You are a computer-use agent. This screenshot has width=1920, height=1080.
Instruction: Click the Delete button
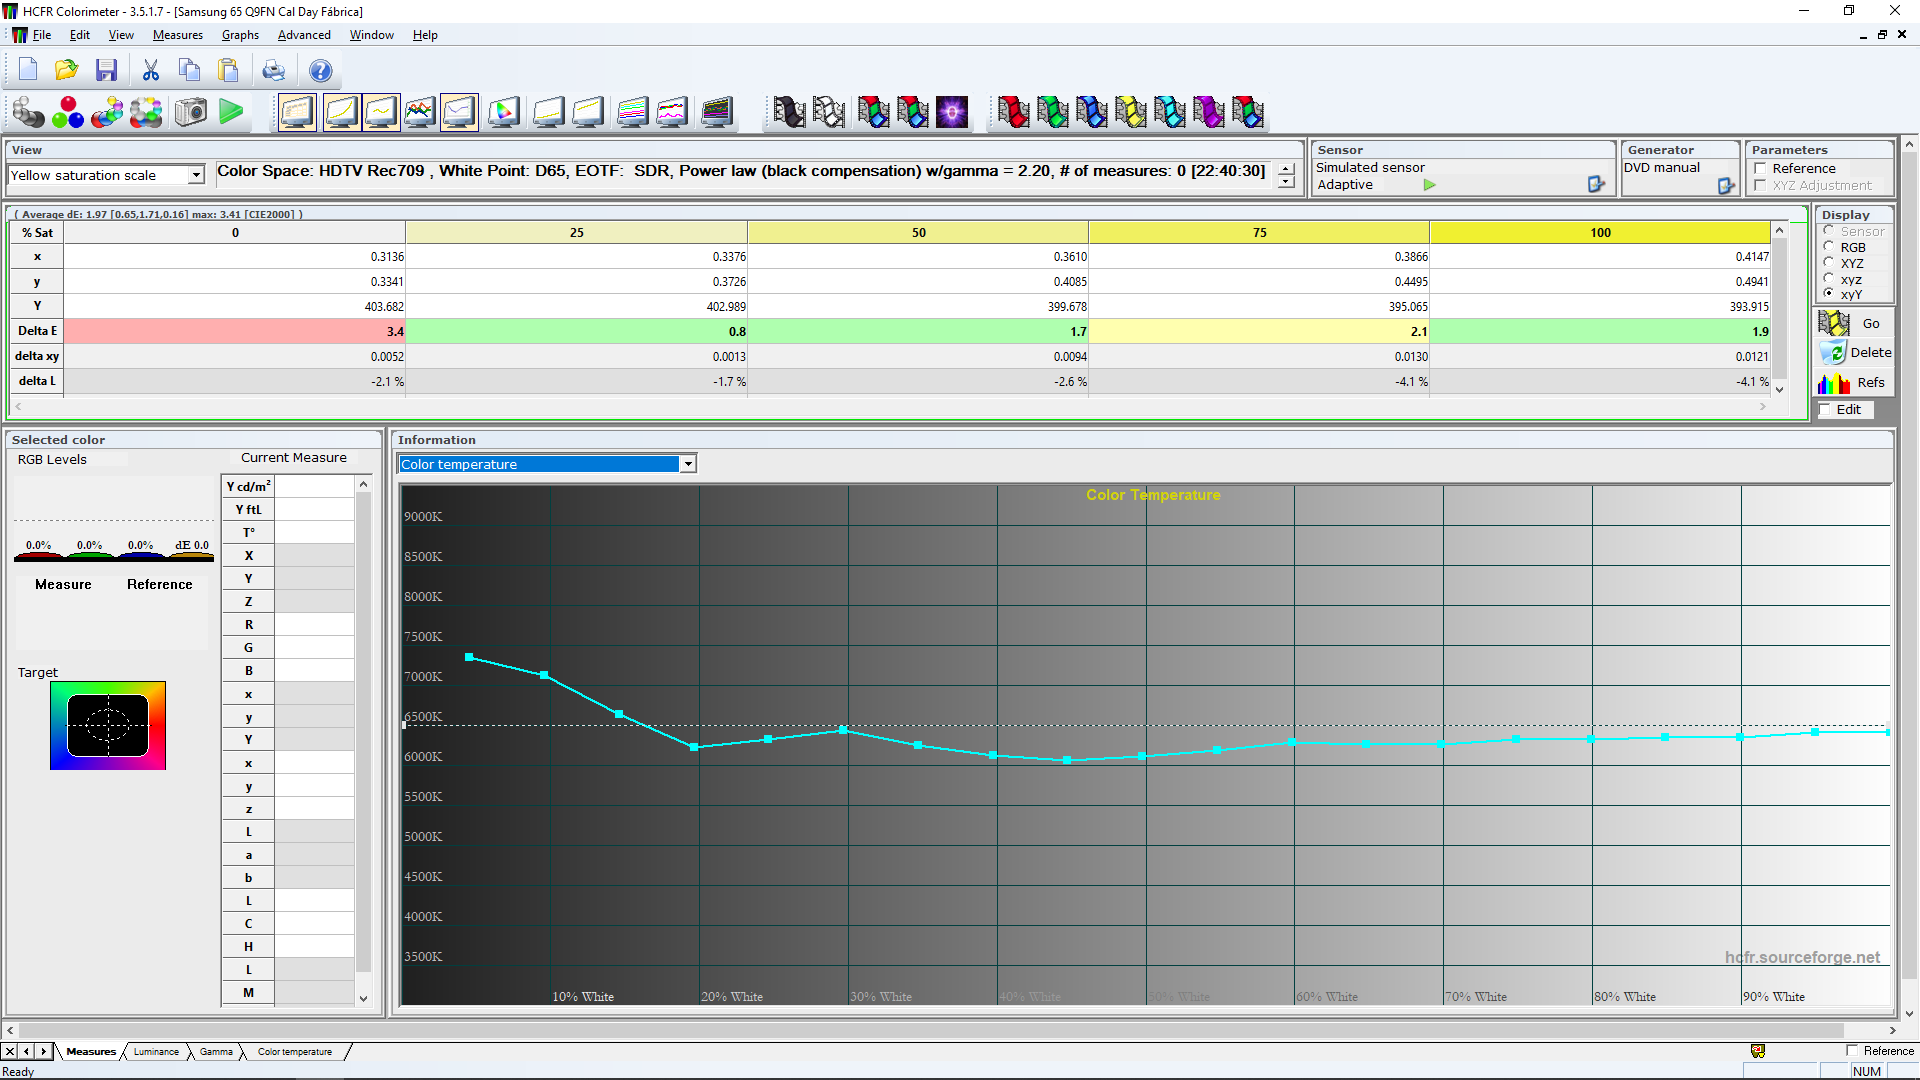(1853, 352)
